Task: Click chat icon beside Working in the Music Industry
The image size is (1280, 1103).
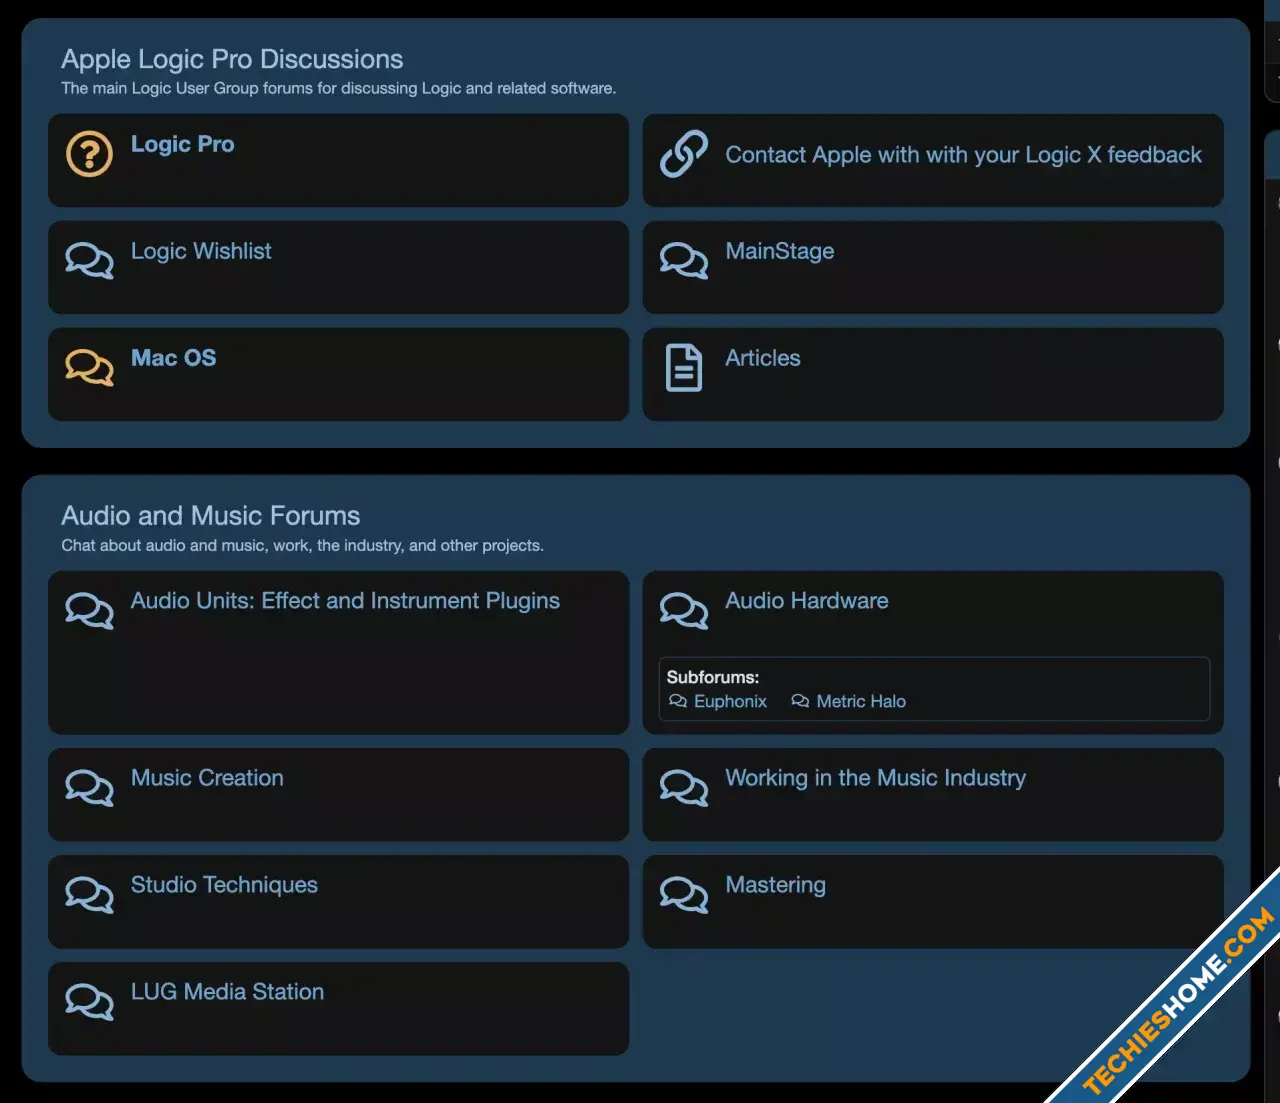Action: coord(684,788)
